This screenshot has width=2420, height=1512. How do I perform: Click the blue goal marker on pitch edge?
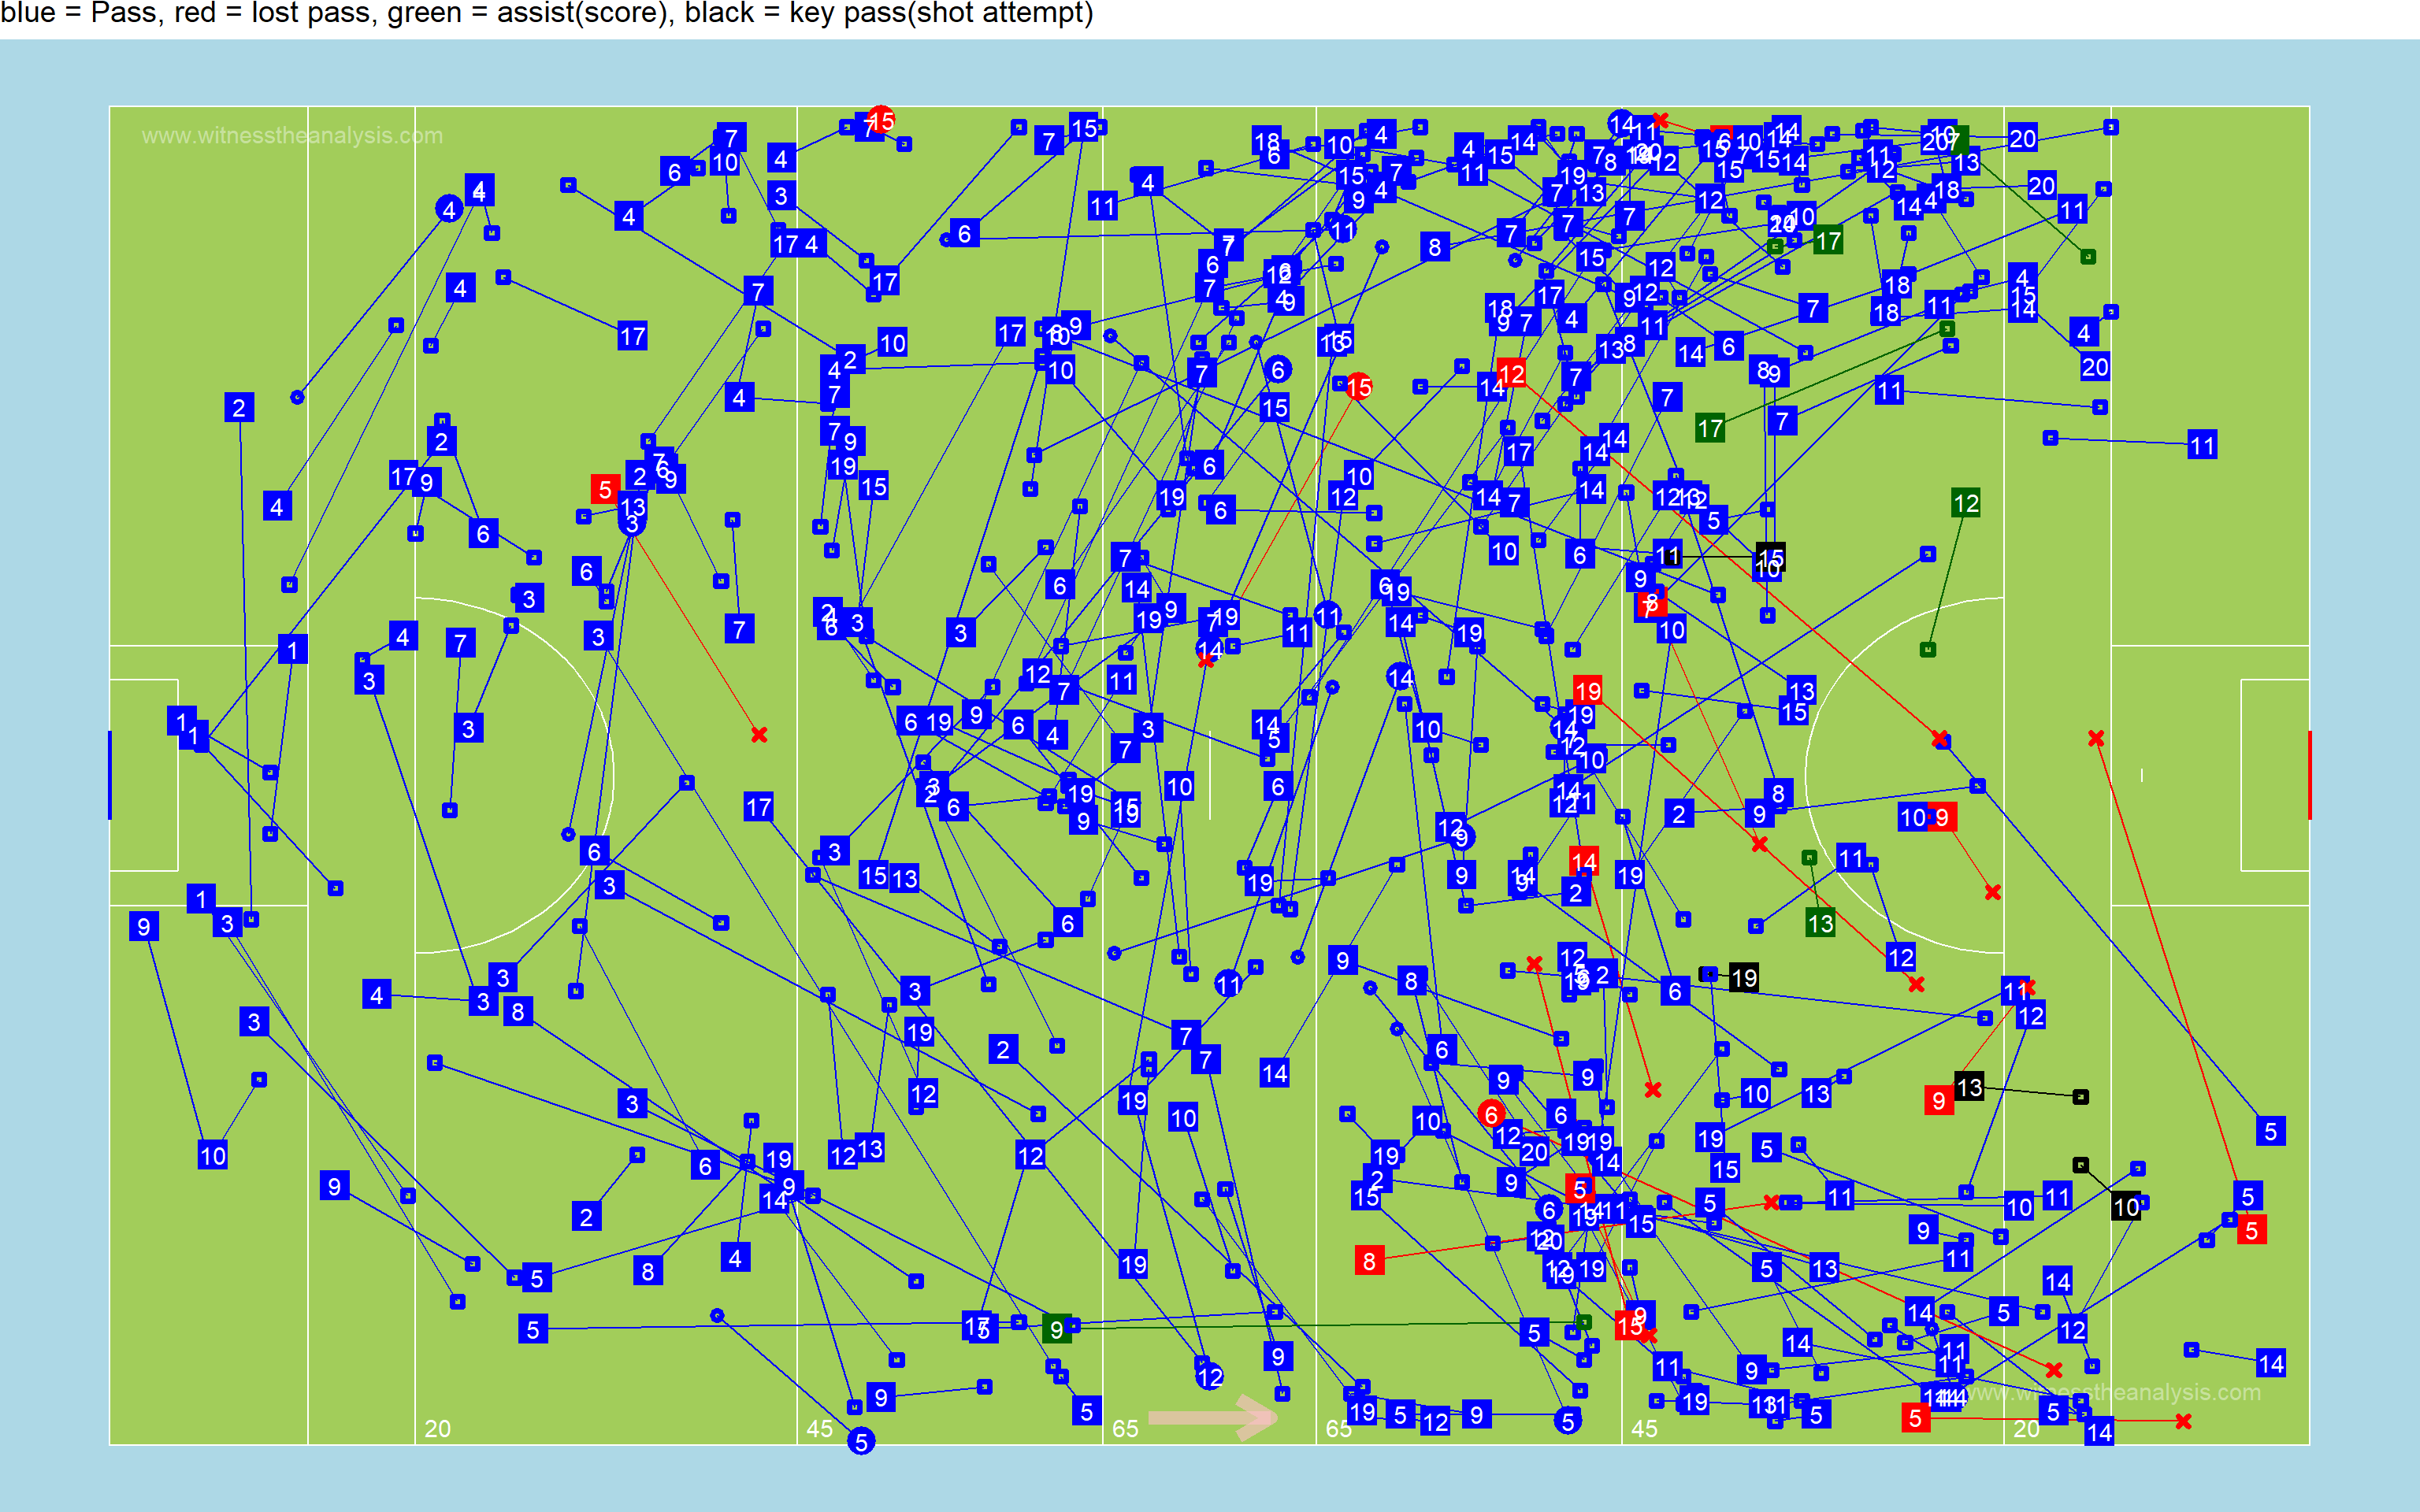109,775
